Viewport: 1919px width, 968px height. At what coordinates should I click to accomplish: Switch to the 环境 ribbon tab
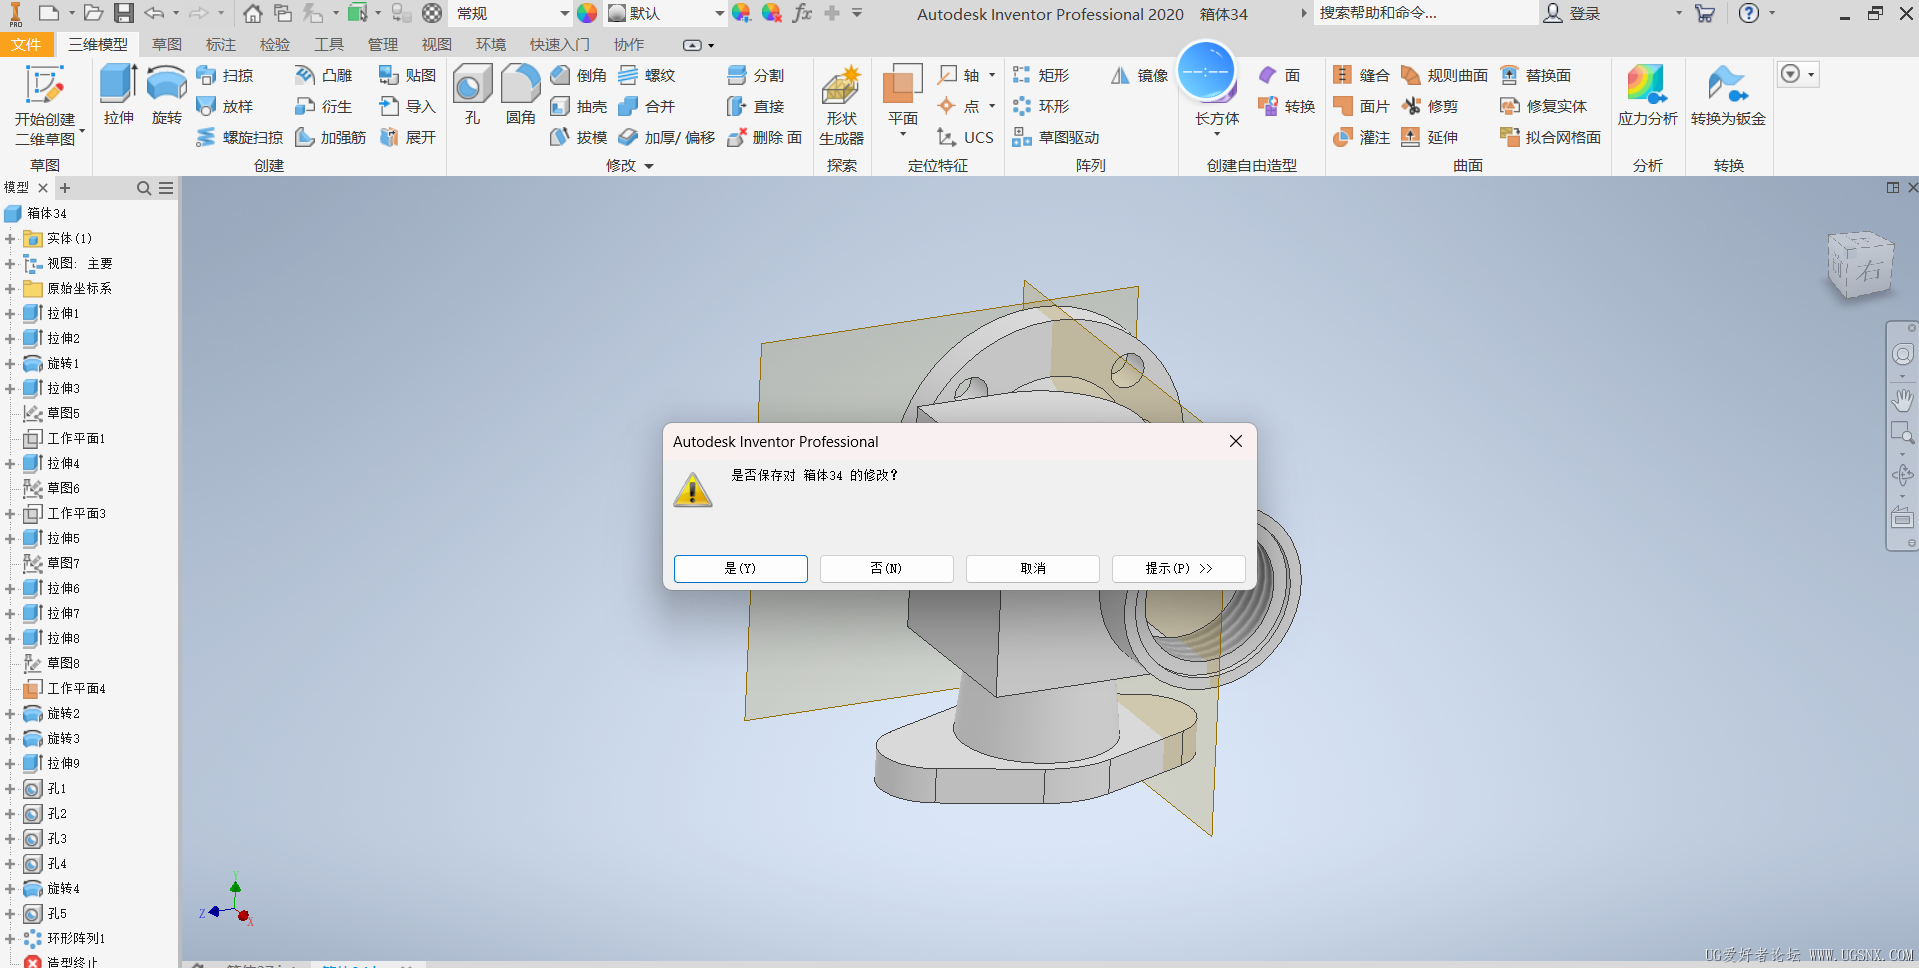click(x=490, y=45)
